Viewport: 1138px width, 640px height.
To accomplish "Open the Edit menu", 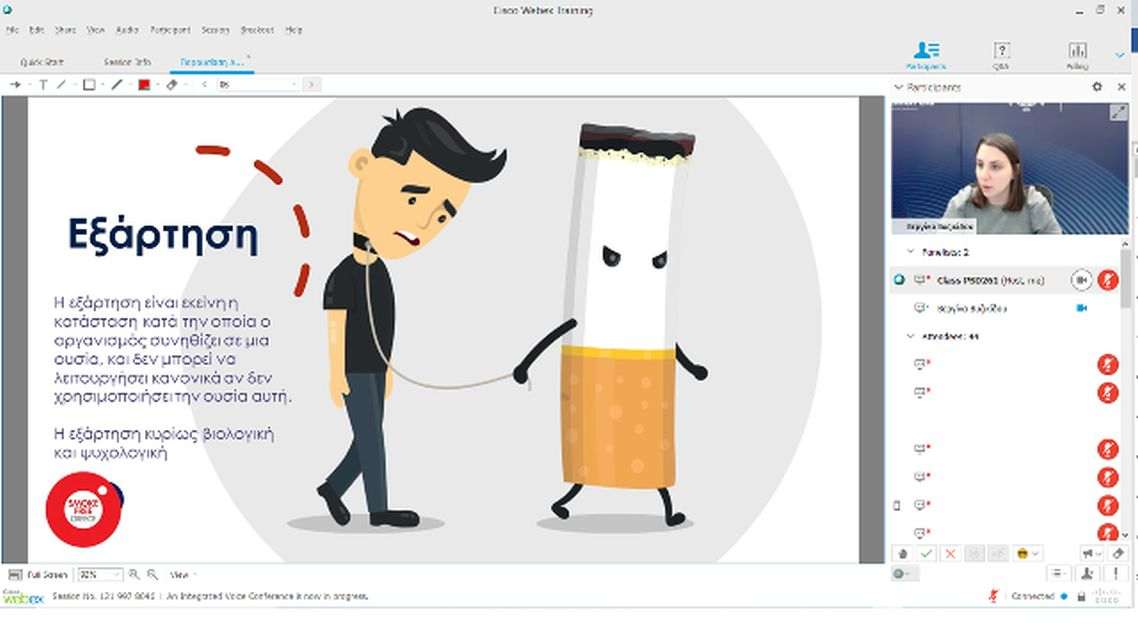I will coord(37,30).
